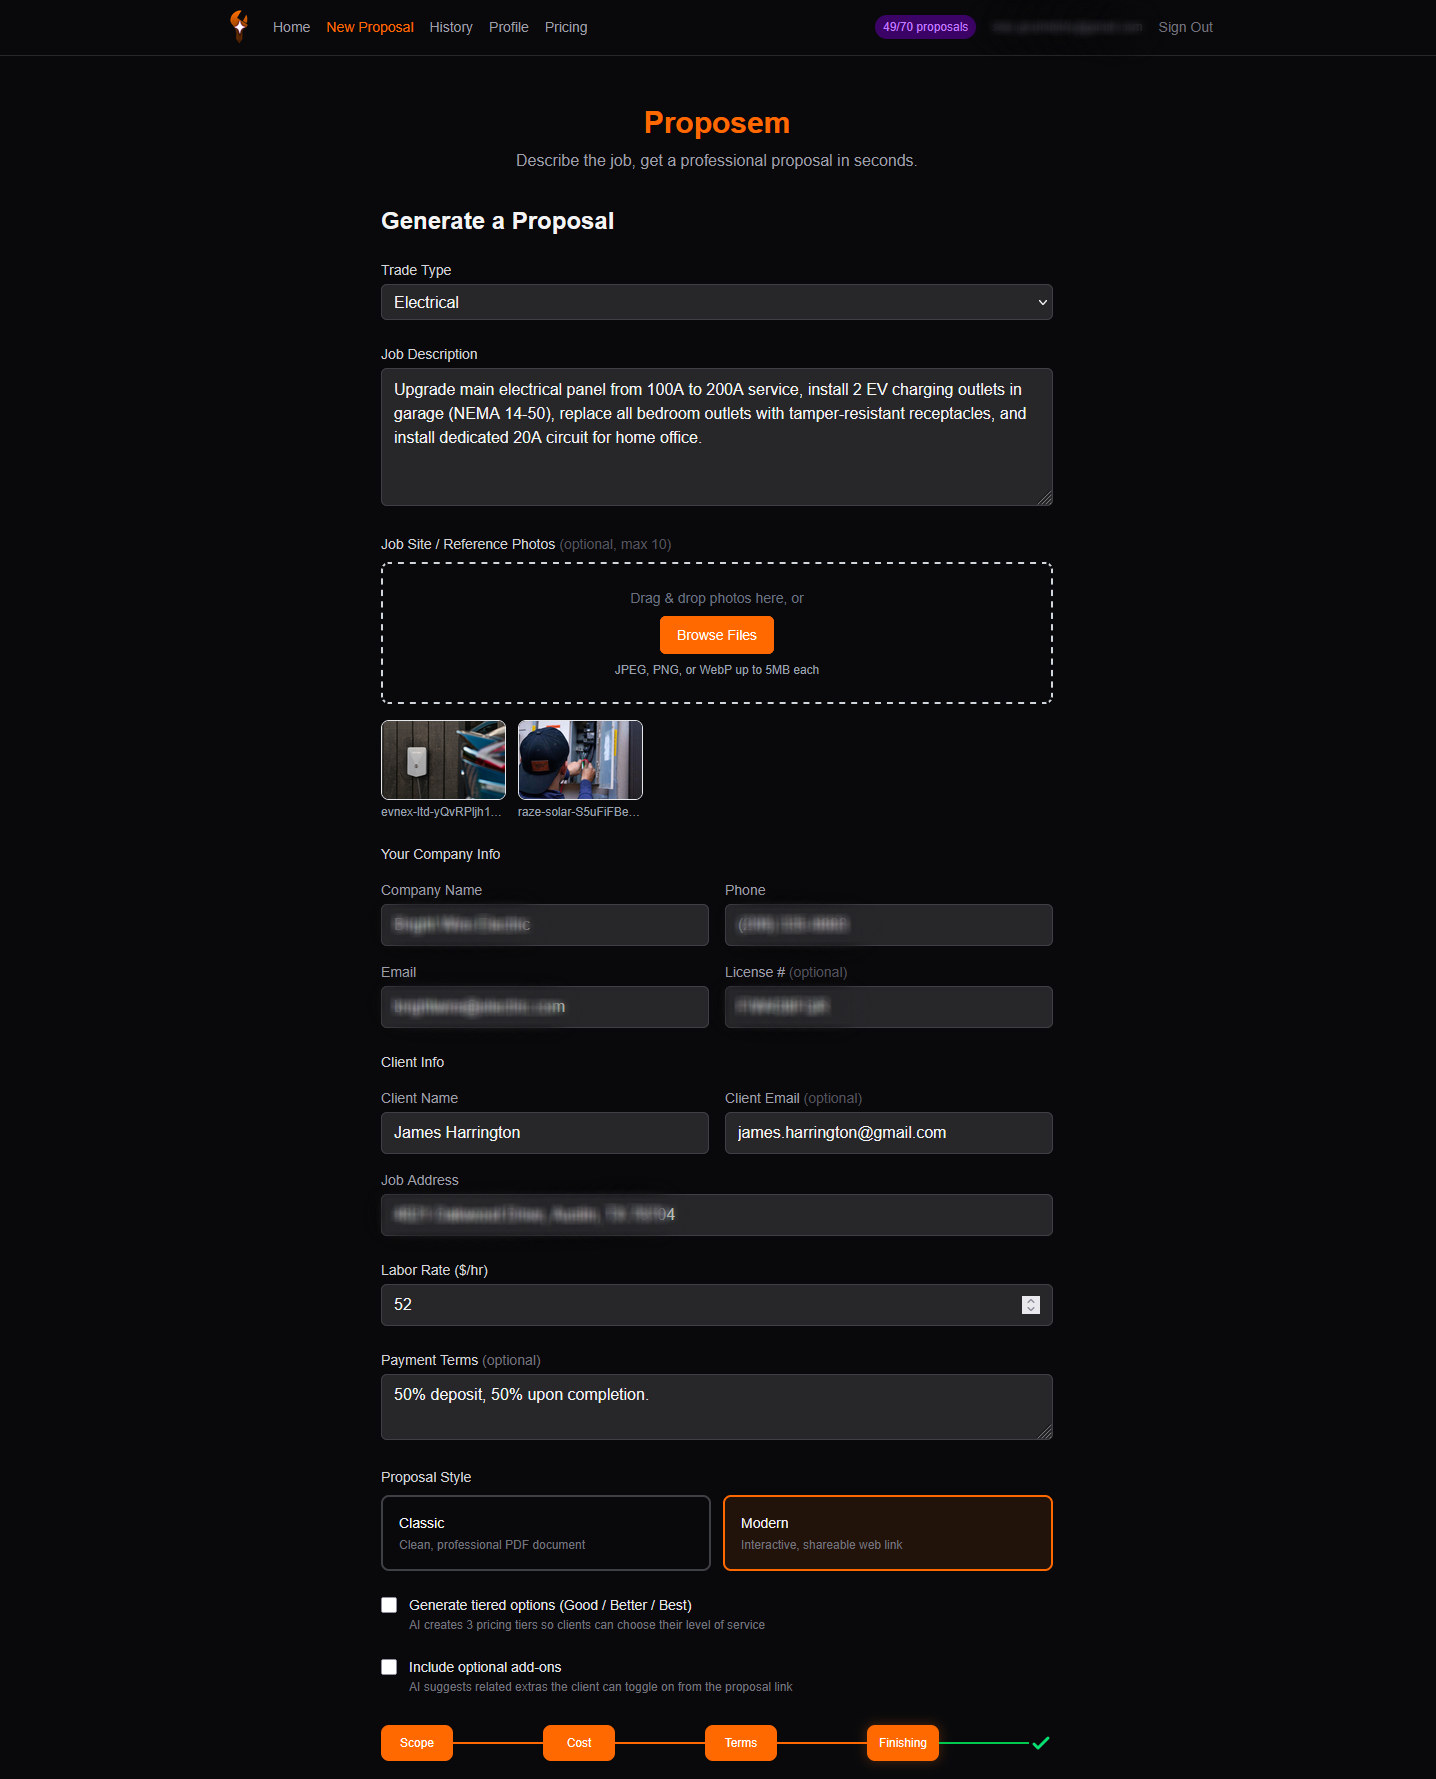The height and width of the screenshot is (1779, 1436).
Task: Enable Include optional add-ons checkbox
Action: coord(389,1667)
